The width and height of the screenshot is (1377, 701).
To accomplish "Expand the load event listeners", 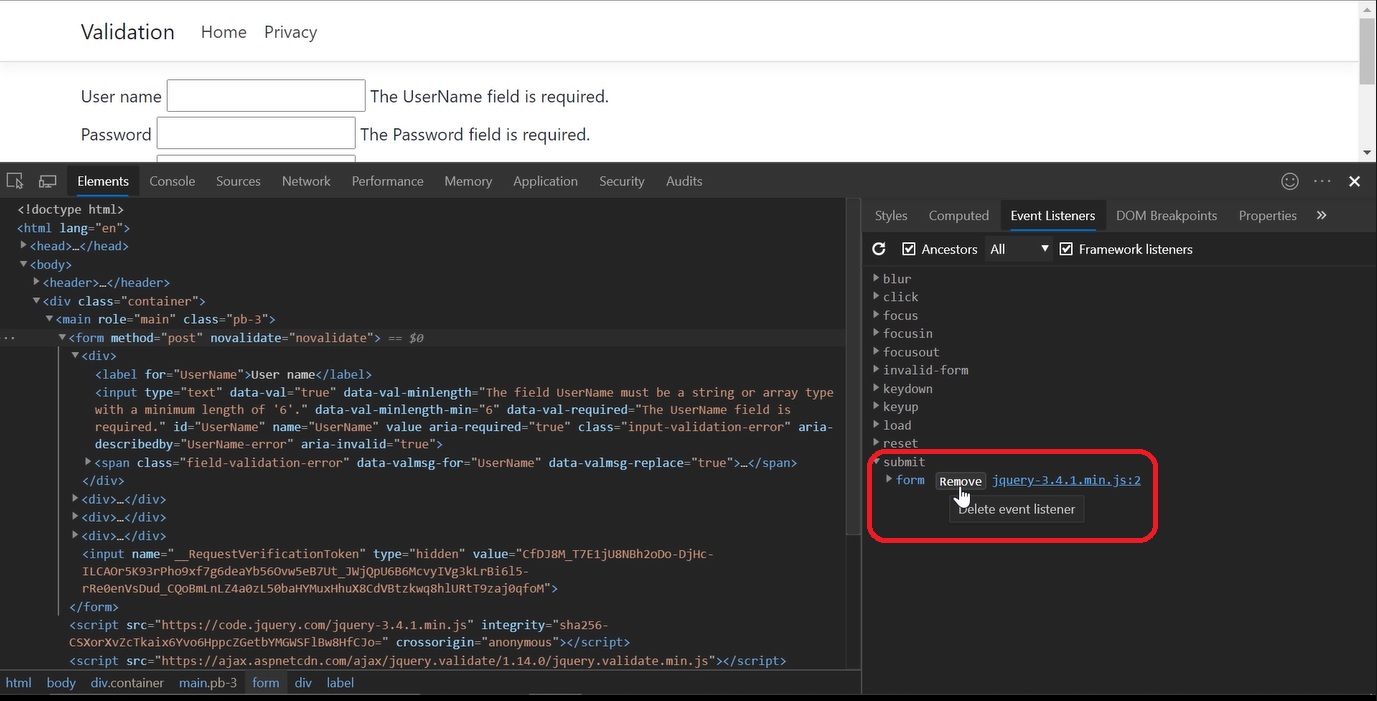I will pyautogui.click(x=877, y=424).
